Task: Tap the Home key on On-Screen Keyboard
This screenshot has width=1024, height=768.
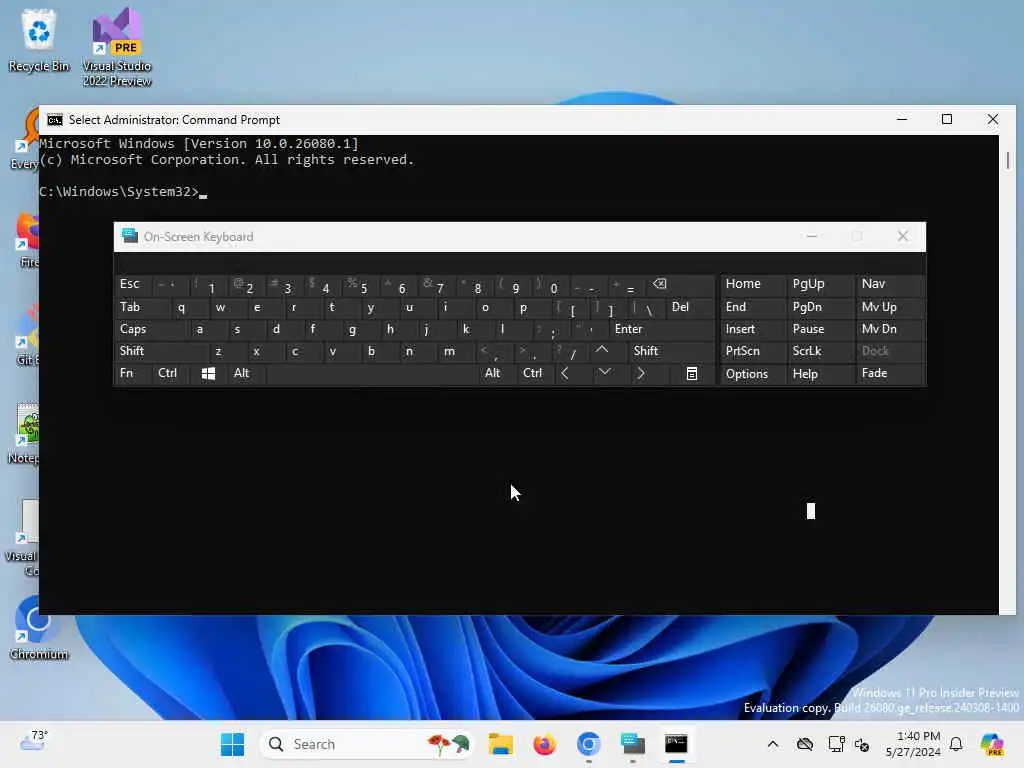Action: (752, 284)
